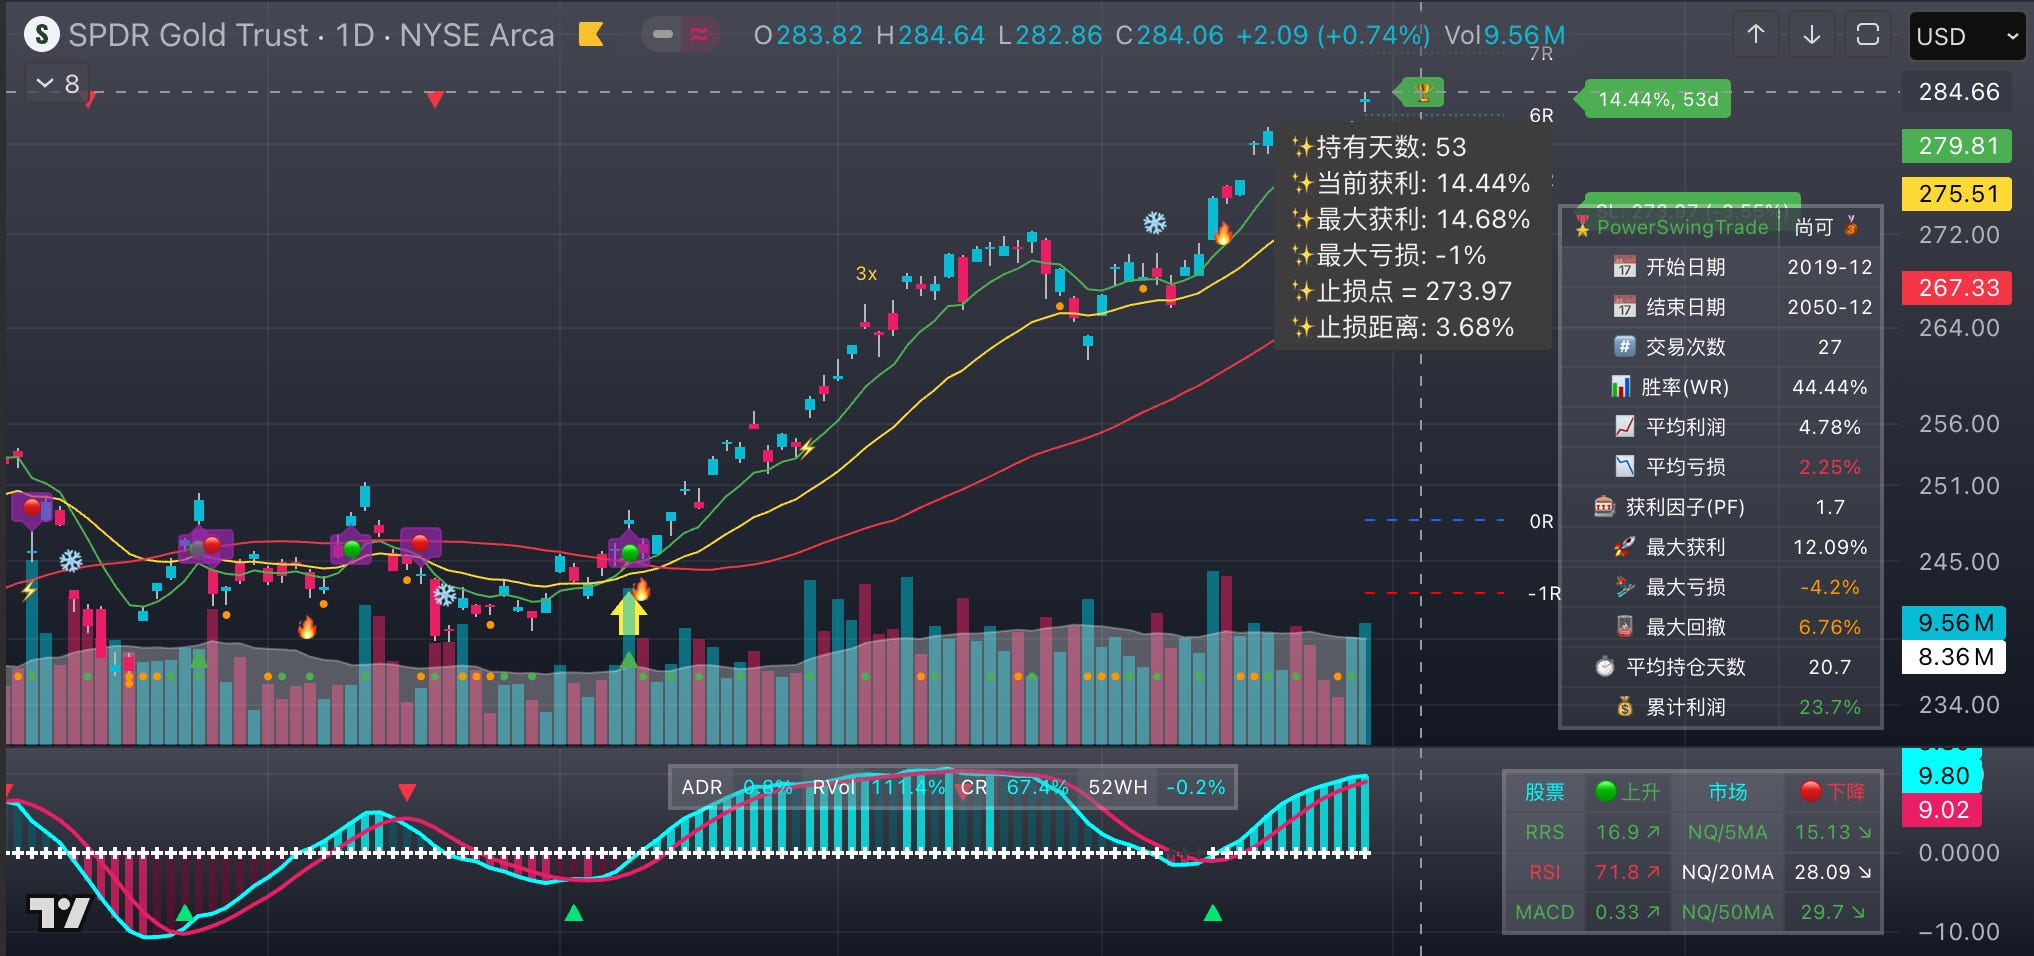This screenshot has height=956, width=2034.
Task: Click the RRS row label in market table
Action: (x=1544, y=832)
